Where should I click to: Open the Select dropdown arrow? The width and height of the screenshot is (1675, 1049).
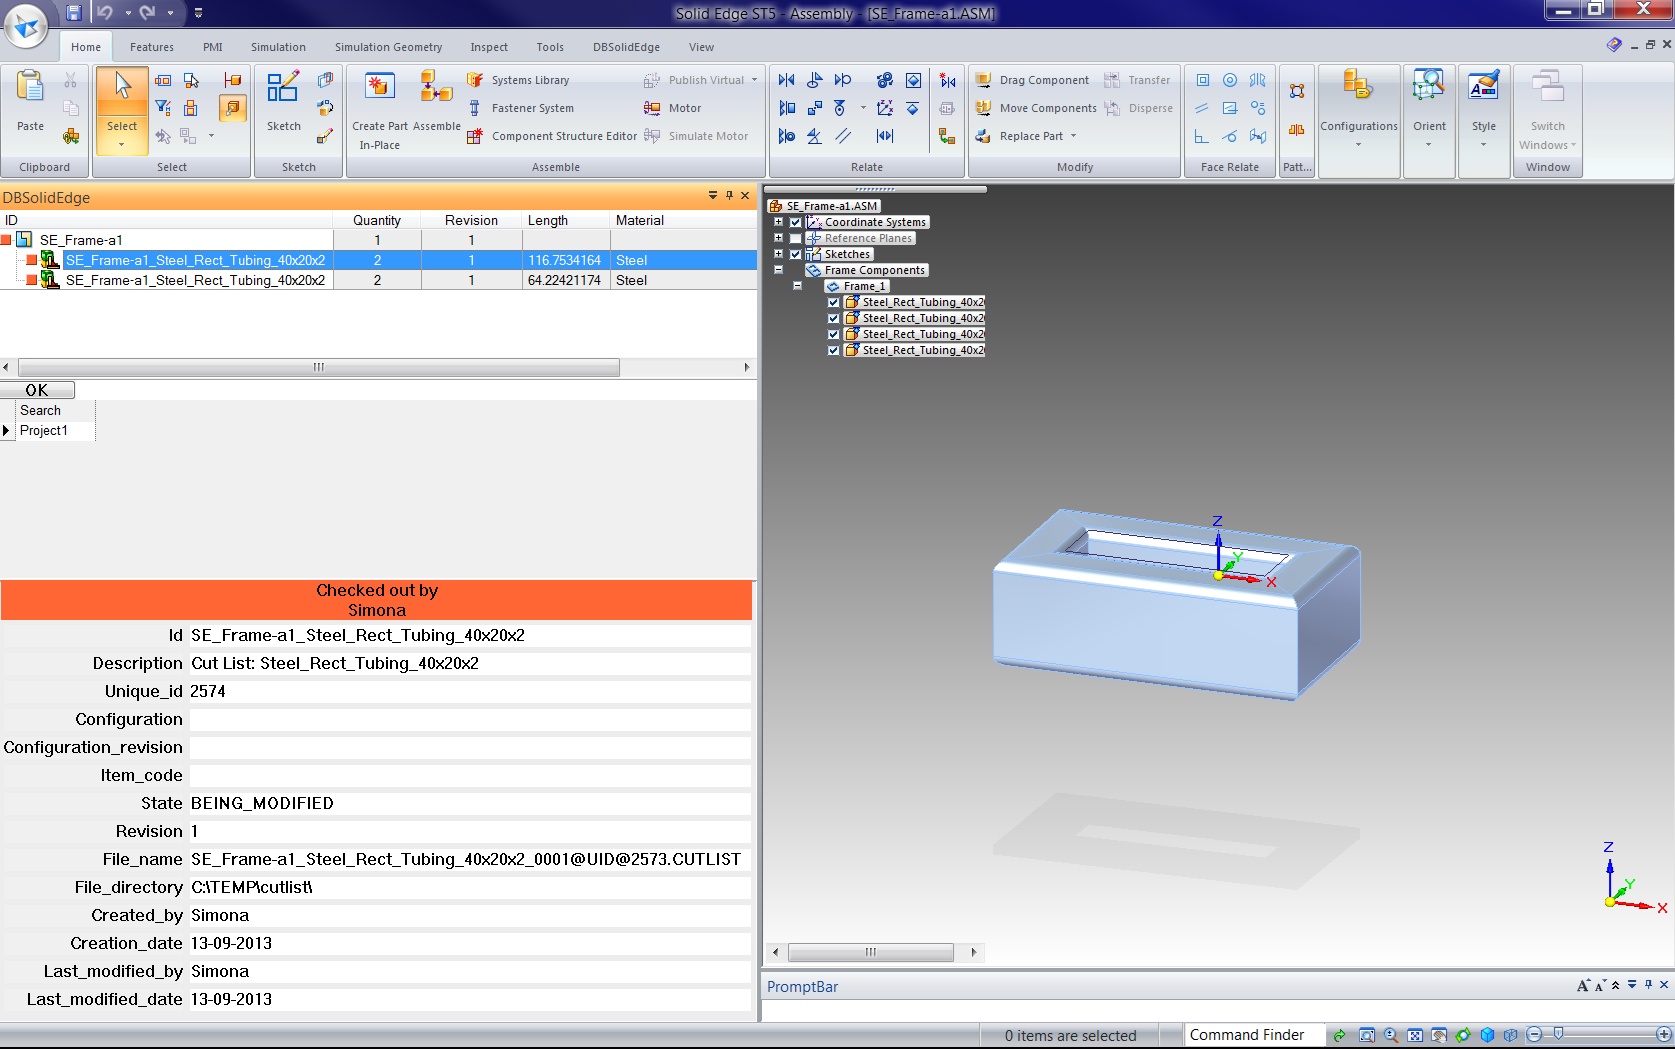pos(122,144)
